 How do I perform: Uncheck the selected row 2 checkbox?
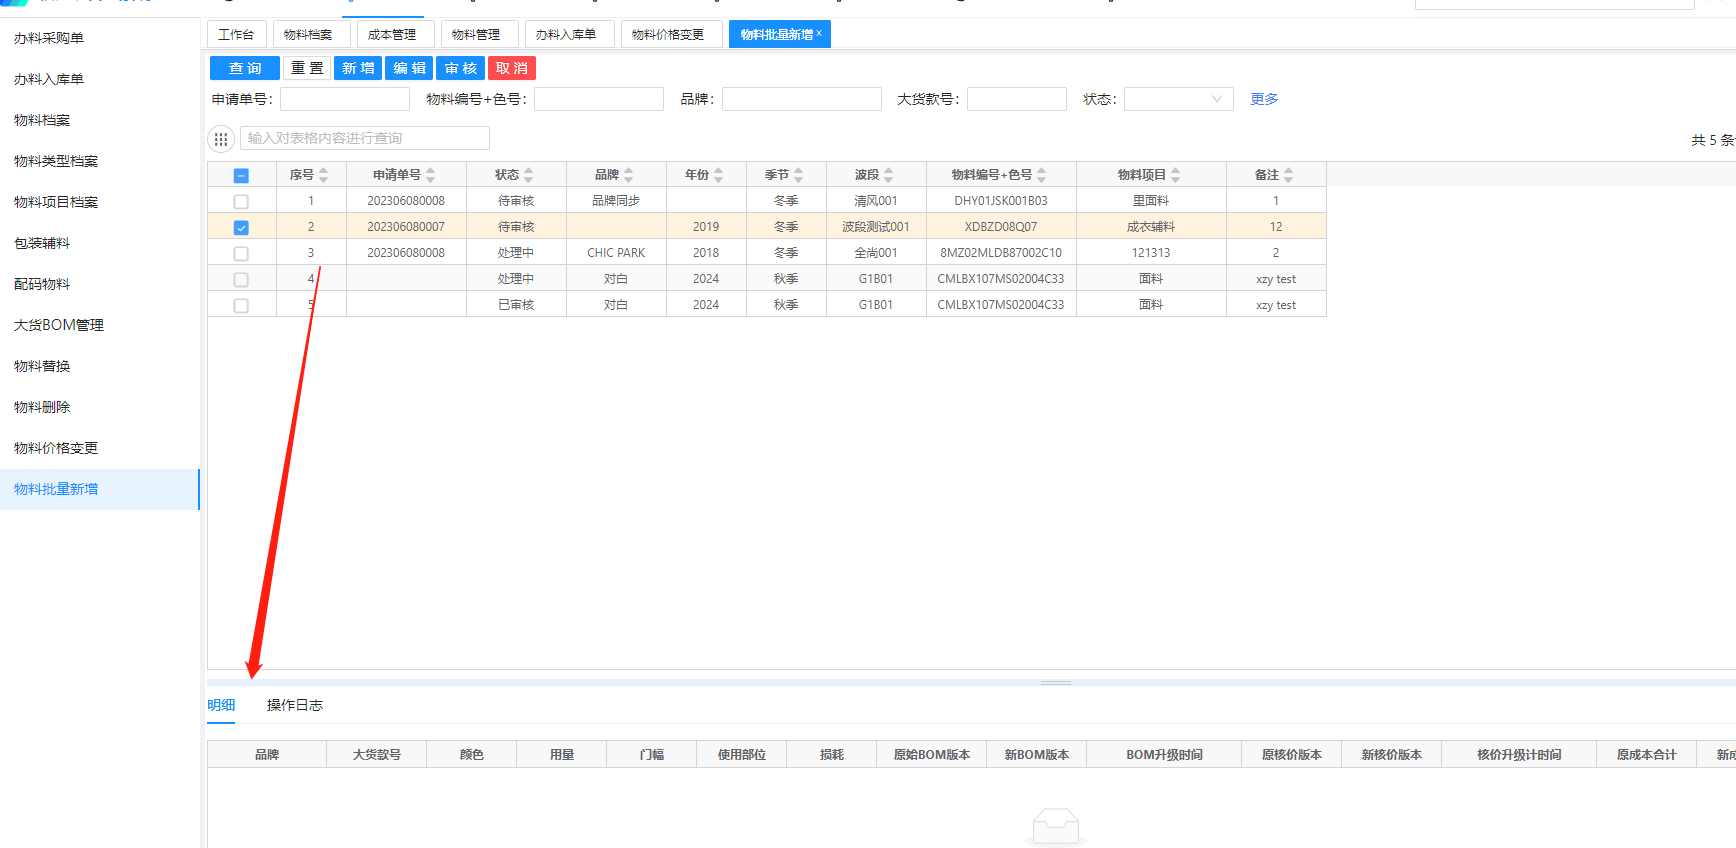[x=241, y=228]
